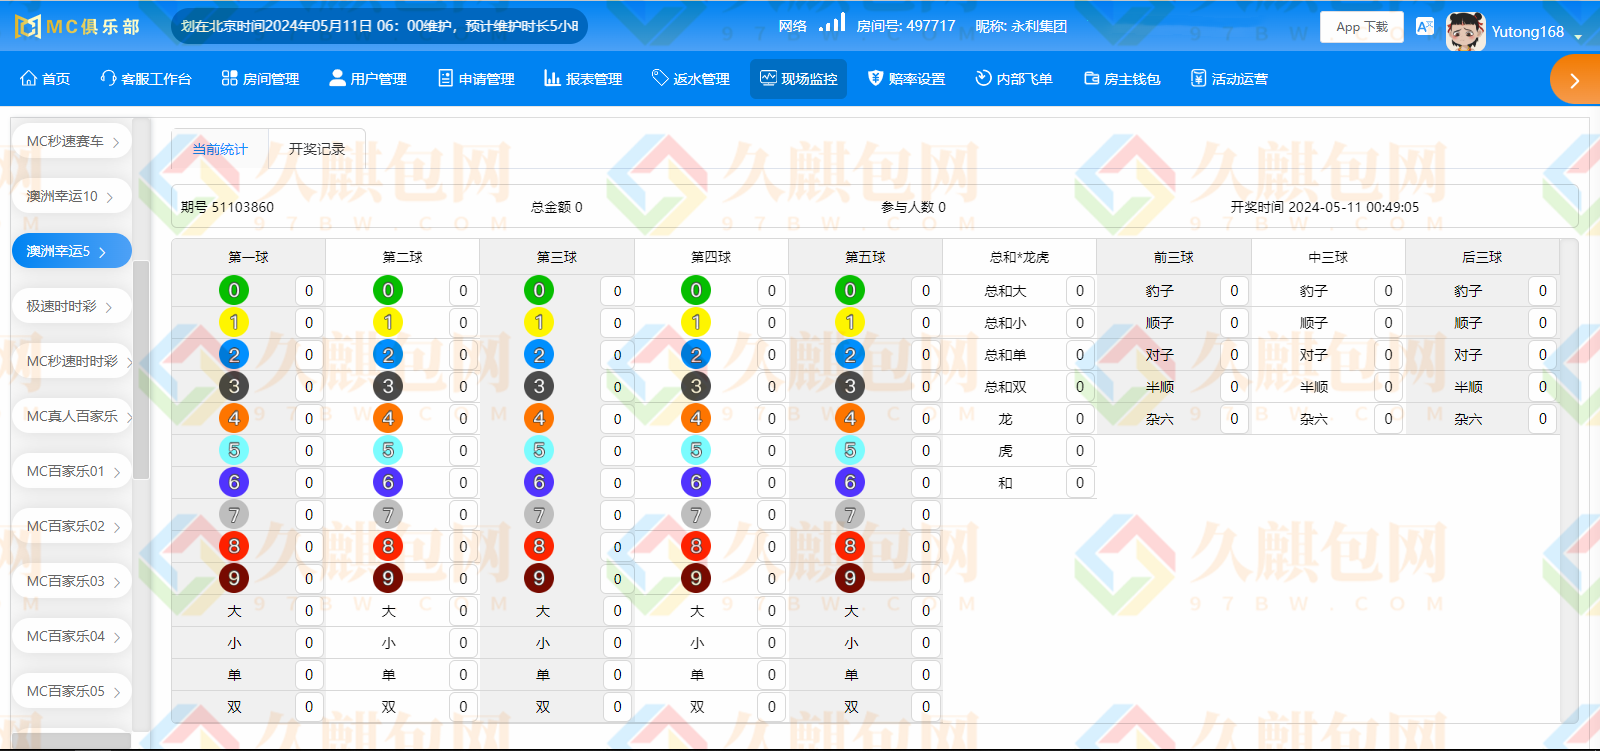Select MC秒速赛车 in sidebar
1600x751 pixels.
(x=72, y=142)
